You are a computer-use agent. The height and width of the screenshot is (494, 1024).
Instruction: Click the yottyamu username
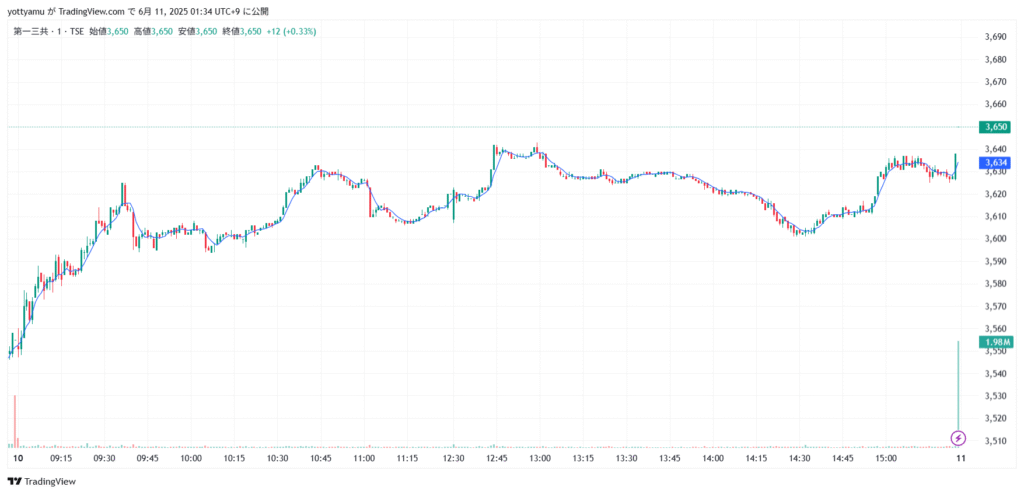[26, 11]
